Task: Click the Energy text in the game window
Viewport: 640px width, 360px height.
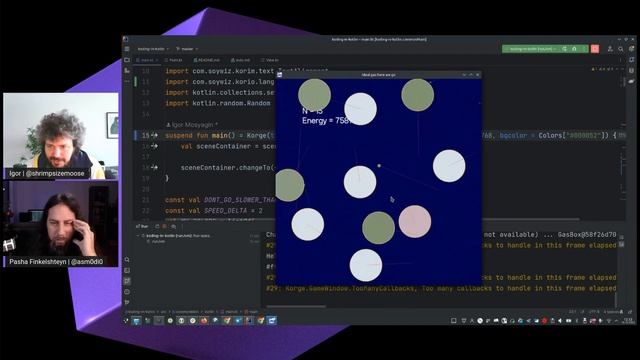Action: point(326,120)
